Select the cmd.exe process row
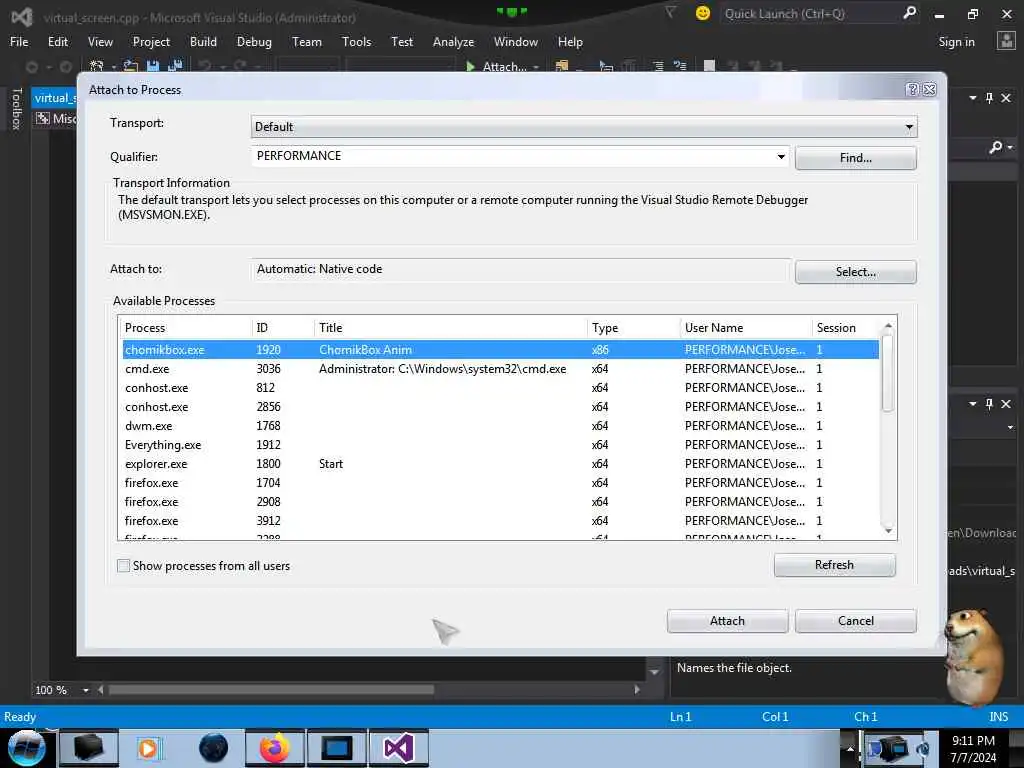Viewport: 1024px width, 768px height. coord(500,369)
